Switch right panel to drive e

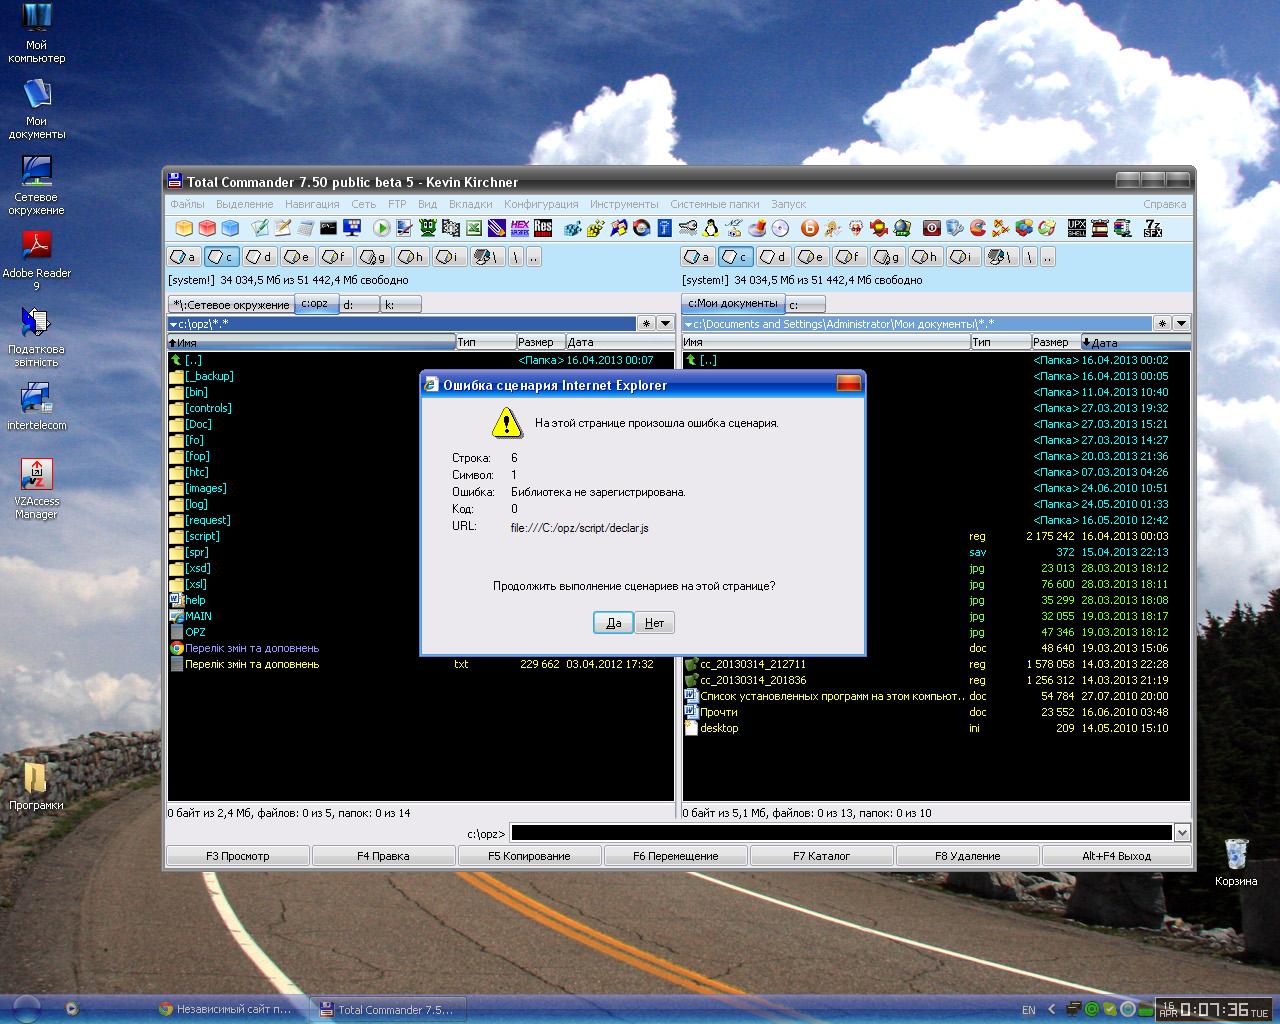point(811,257)
